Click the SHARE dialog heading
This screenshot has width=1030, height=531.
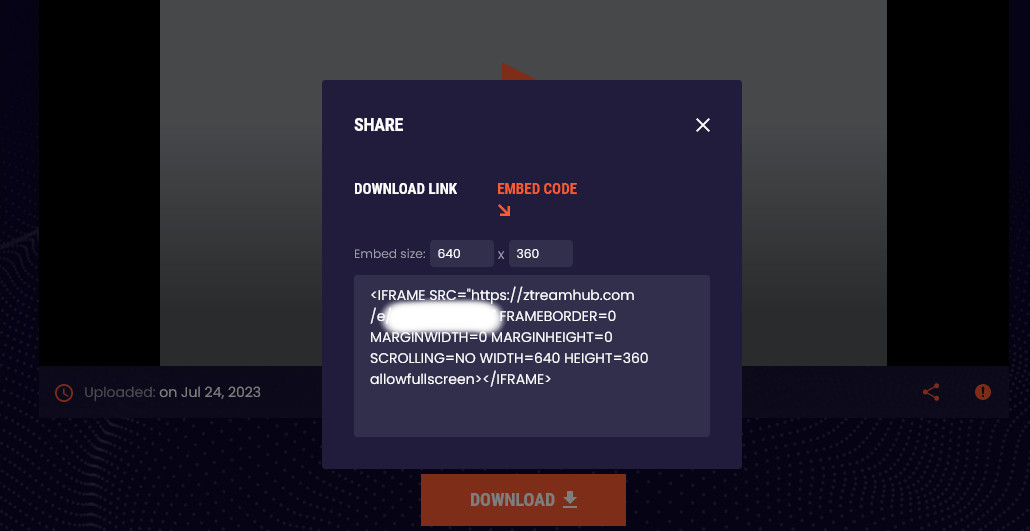point(378,125)
